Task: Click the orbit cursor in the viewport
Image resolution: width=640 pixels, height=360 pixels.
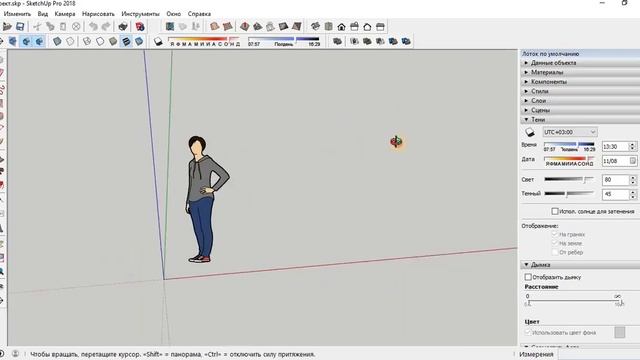Action: pyautogui.click(x=396, y=142)
